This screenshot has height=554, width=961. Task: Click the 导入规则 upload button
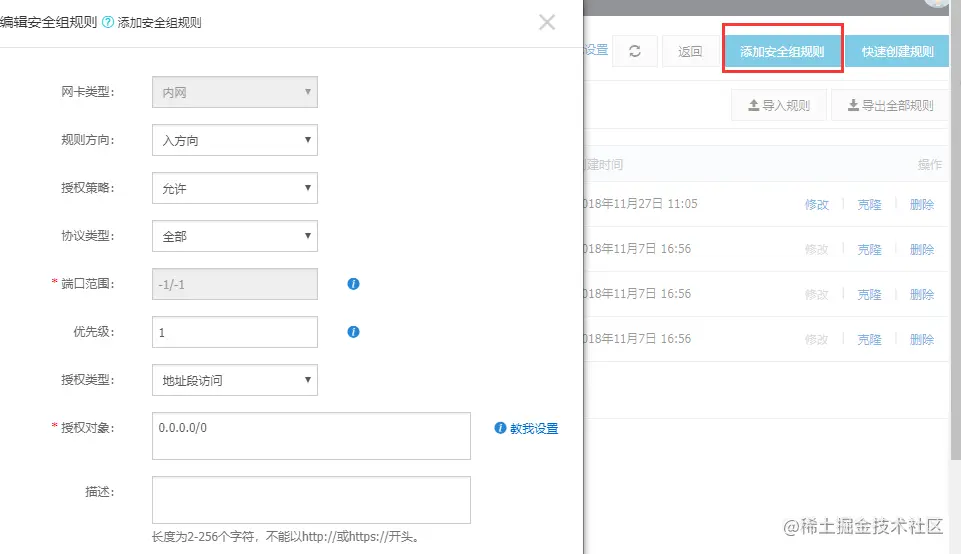(779, 105)
